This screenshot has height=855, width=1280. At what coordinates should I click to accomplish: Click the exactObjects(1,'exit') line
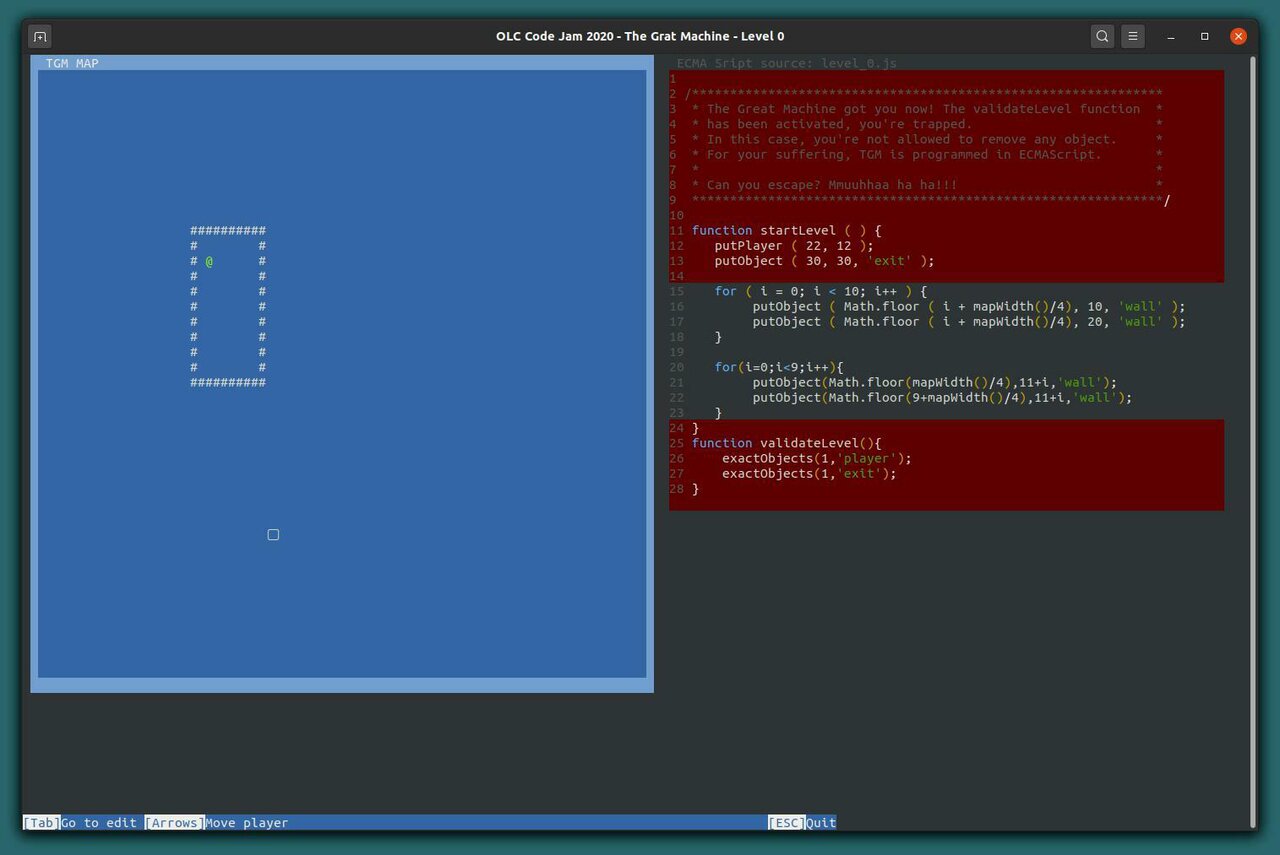tap(809, 474)
